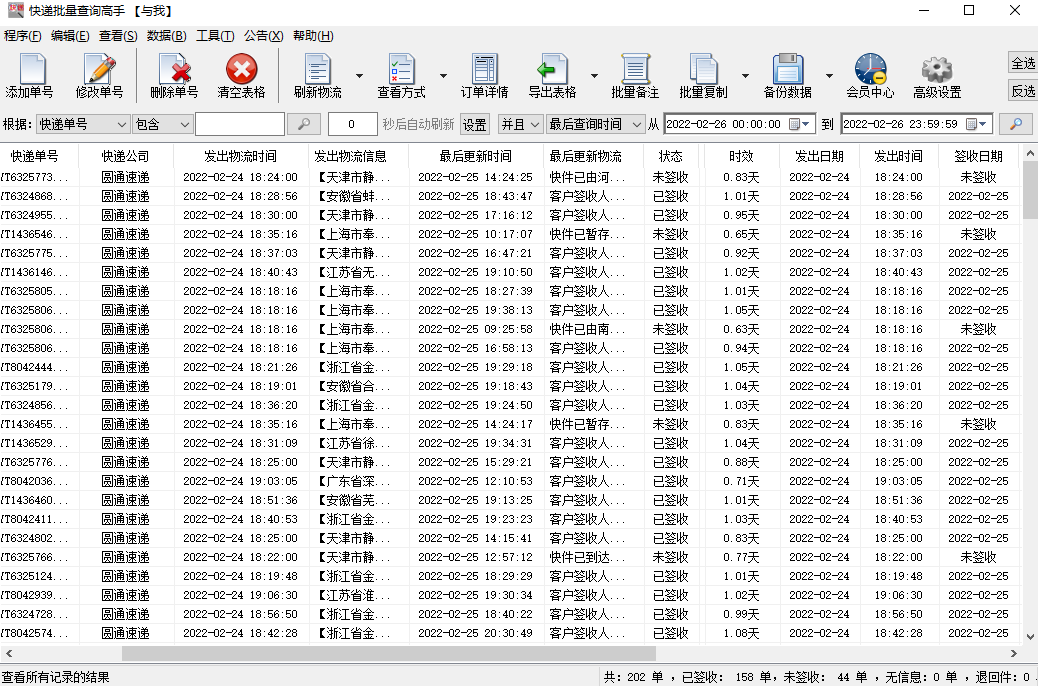This screenshot has height=686, width=1038.
Task: Open the 工具(T) menu
Action: tap(215, 36)
